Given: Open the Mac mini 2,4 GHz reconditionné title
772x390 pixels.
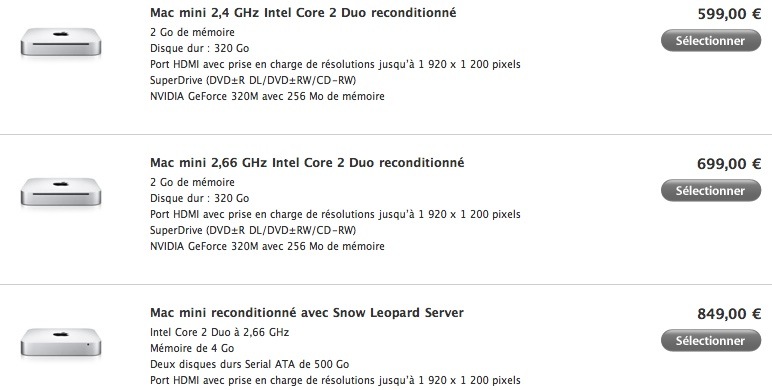Looking at the screenshot, I should coord(303,13).
